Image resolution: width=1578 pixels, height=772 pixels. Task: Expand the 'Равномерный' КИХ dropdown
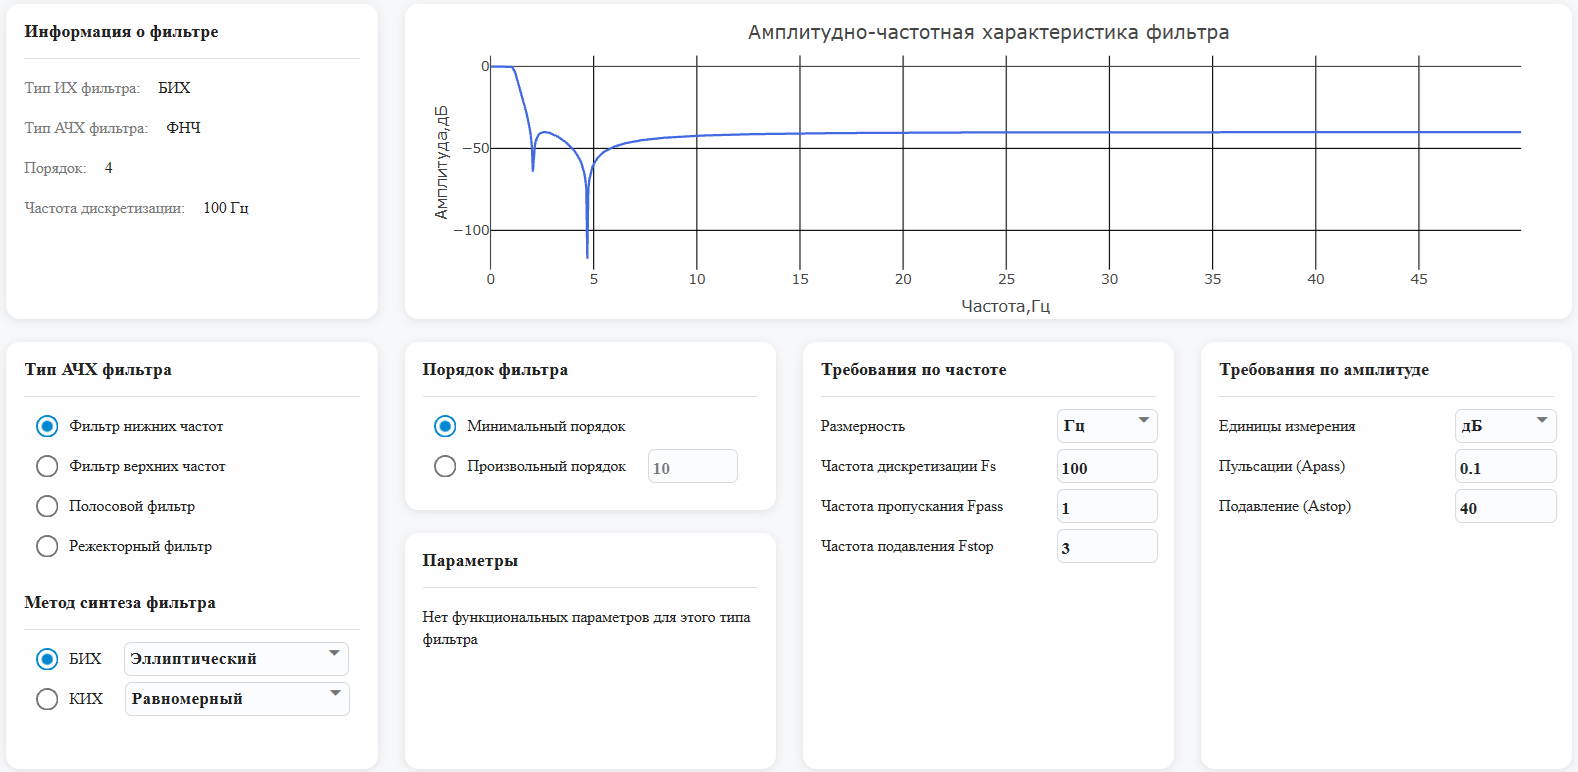[x=236, y=699]
